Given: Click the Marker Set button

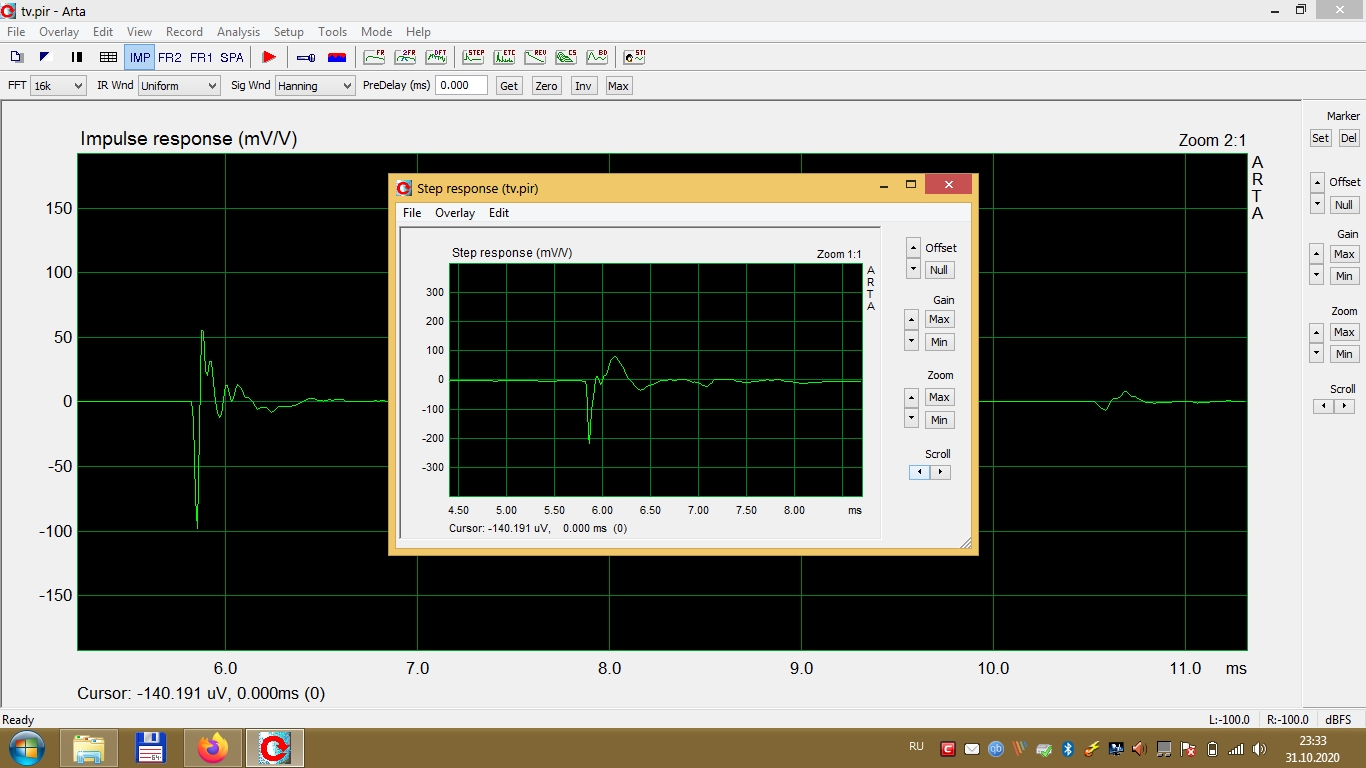Looking at the screenshot, I should click(x=1320, y=138).
